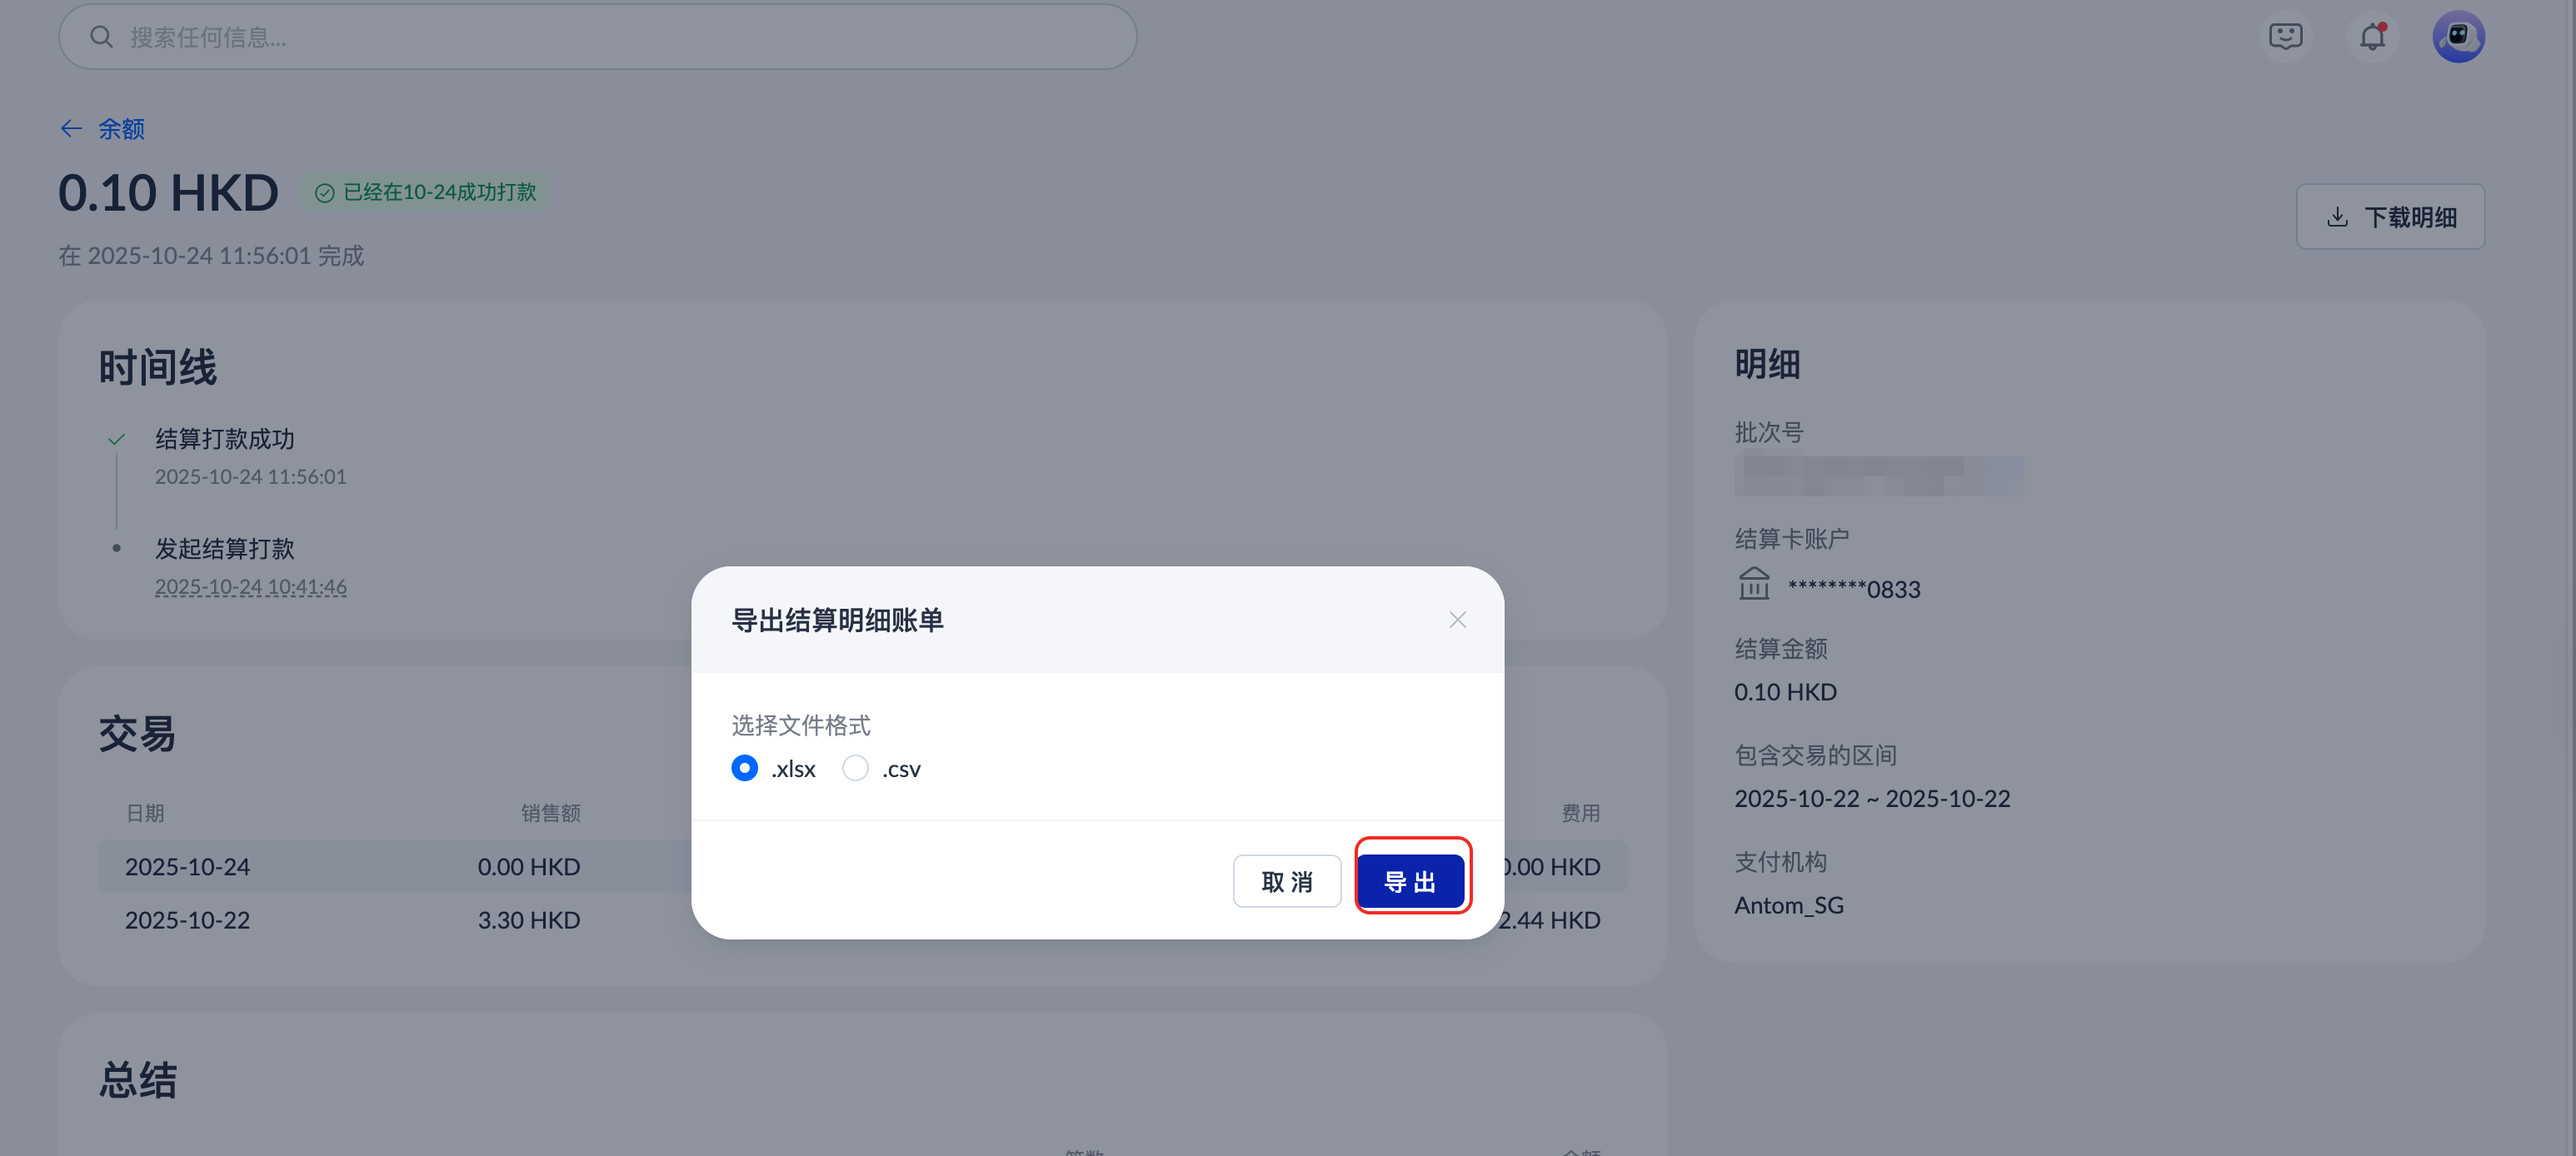This screenshot has width=2576, height=1156.
Task: Click the search magnifier icon
Action: coord(101,37)
